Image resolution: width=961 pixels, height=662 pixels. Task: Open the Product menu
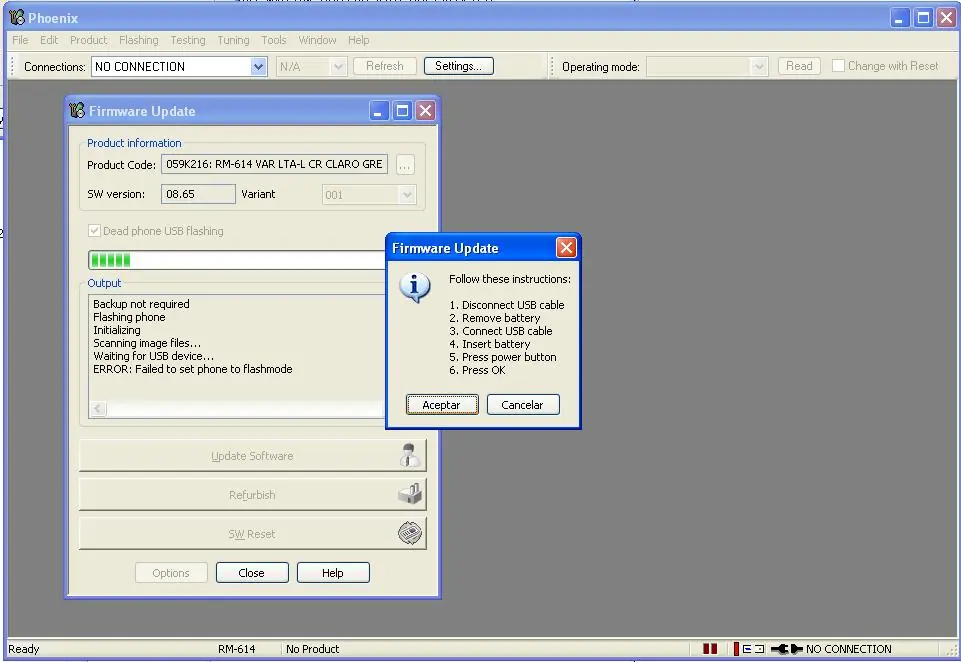[x=88, y=40]
